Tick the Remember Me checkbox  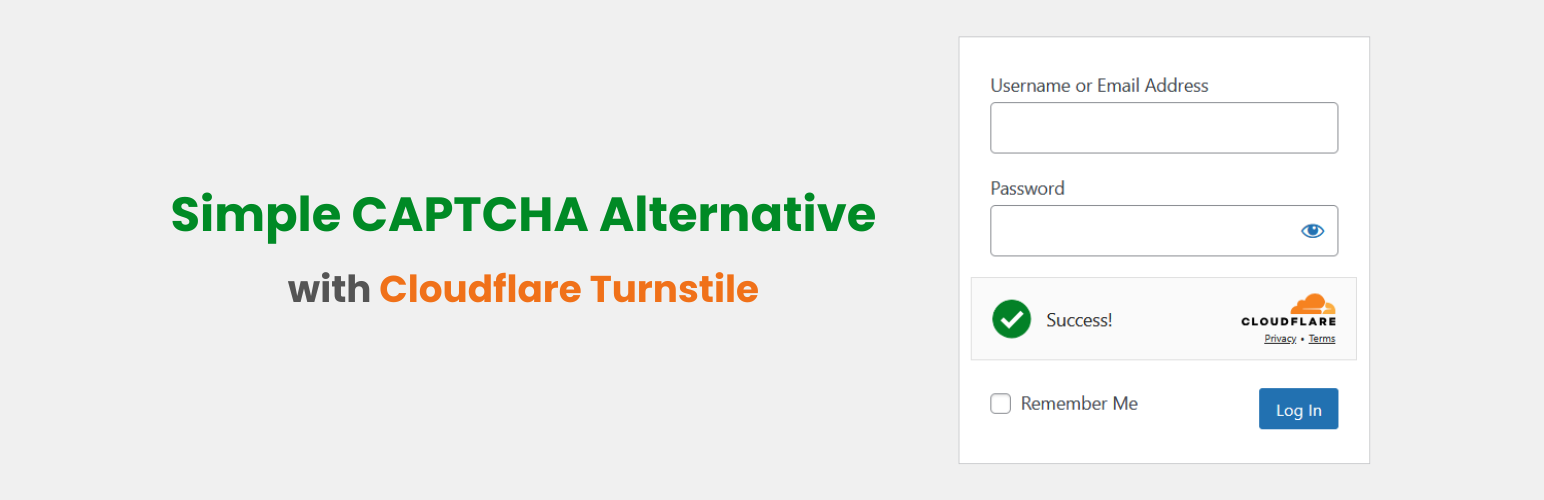pos(1000,404)
